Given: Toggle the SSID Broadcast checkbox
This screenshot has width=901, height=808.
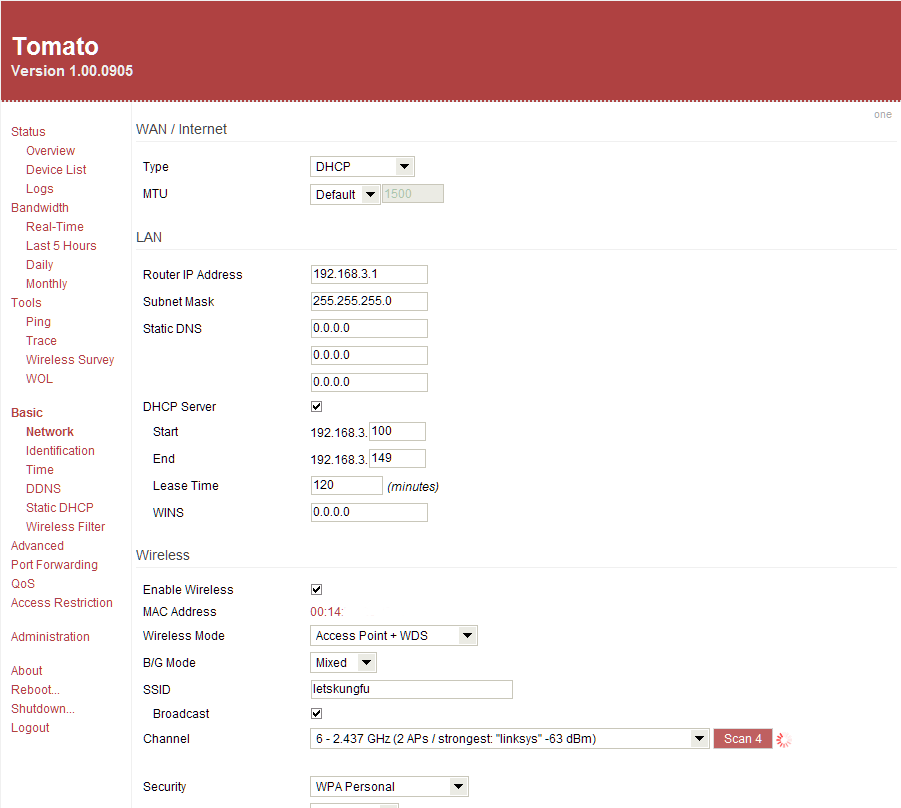Looking at the screenshot, I should (317, 714).
